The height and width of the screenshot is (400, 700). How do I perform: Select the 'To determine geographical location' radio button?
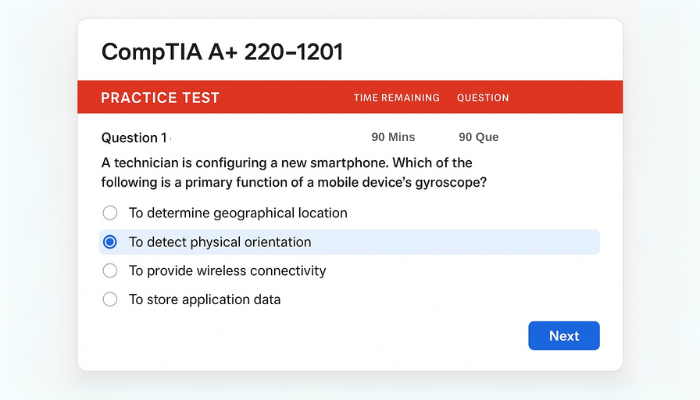point(110,213)
